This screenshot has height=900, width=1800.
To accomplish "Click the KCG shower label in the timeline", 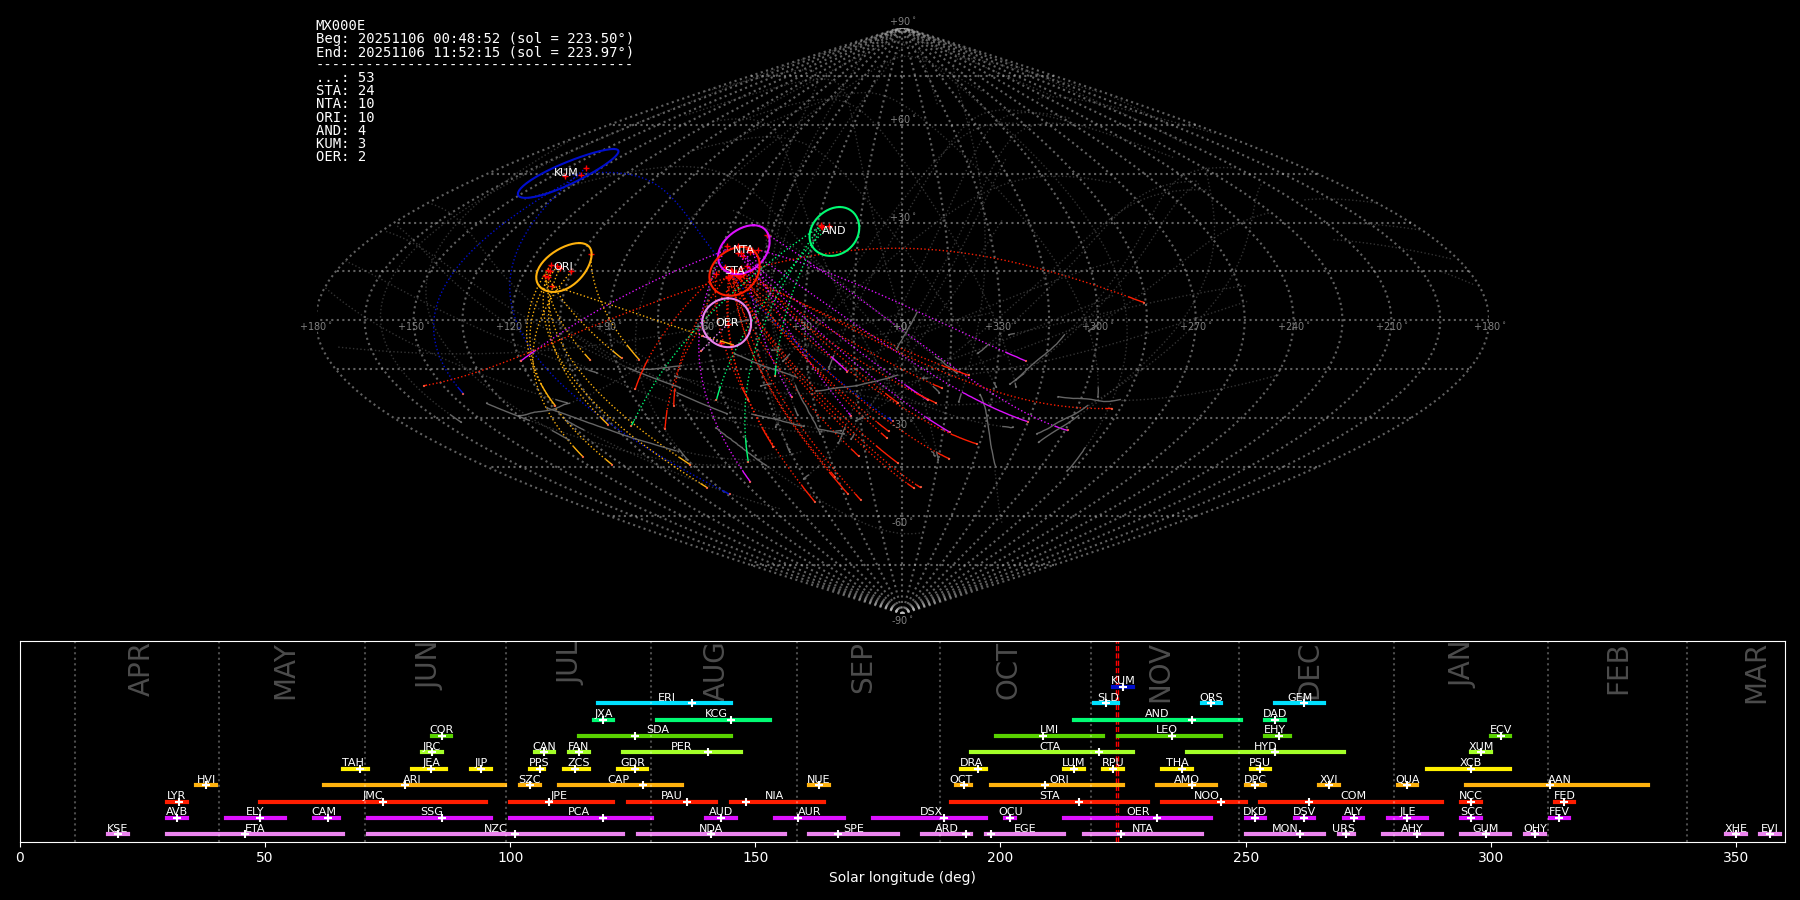I will (716, 714).
